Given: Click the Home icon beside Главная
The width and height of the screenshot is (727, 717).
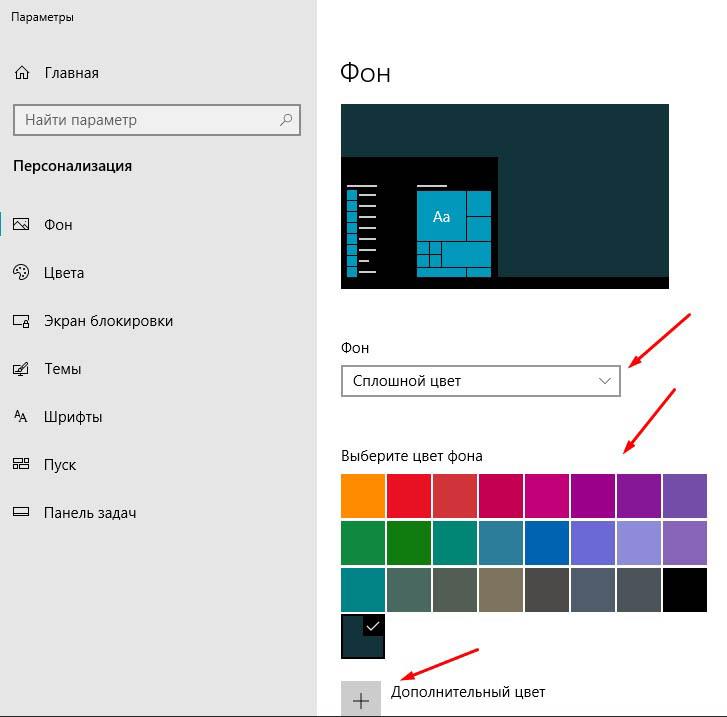Looking at the screenshot, I should [x=22, y=73].
